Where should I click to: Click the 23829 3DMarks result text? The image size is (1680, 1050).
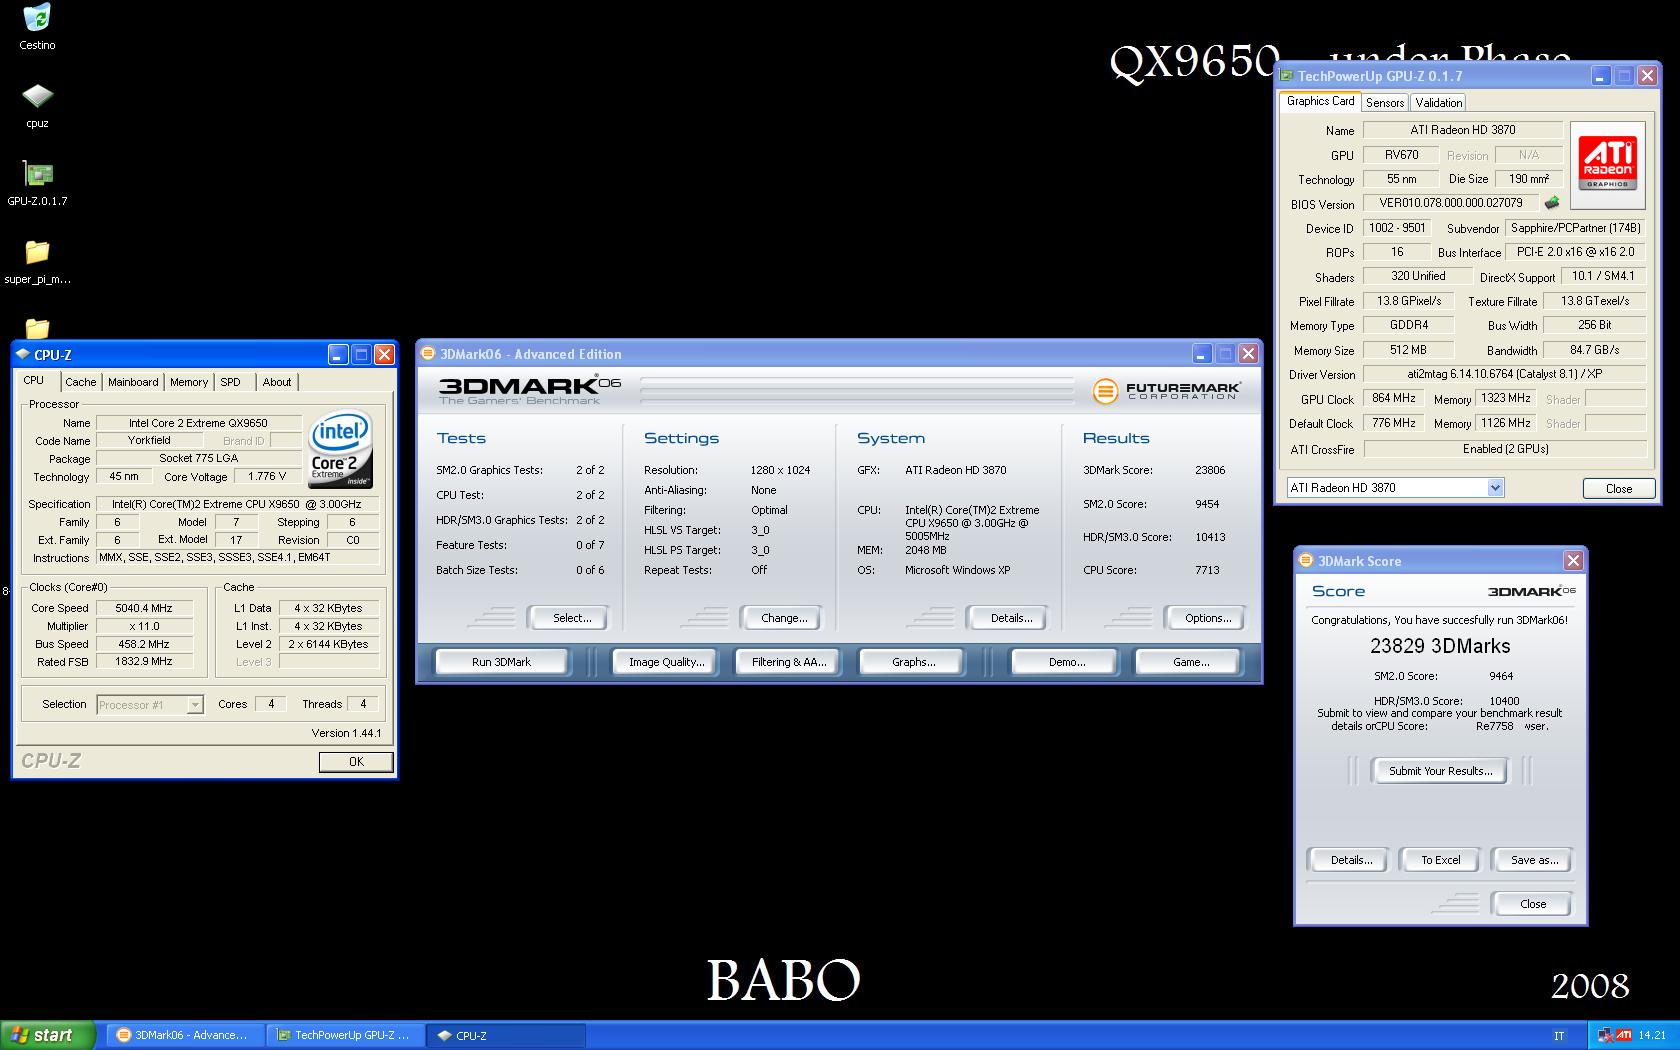[1439, 646]
